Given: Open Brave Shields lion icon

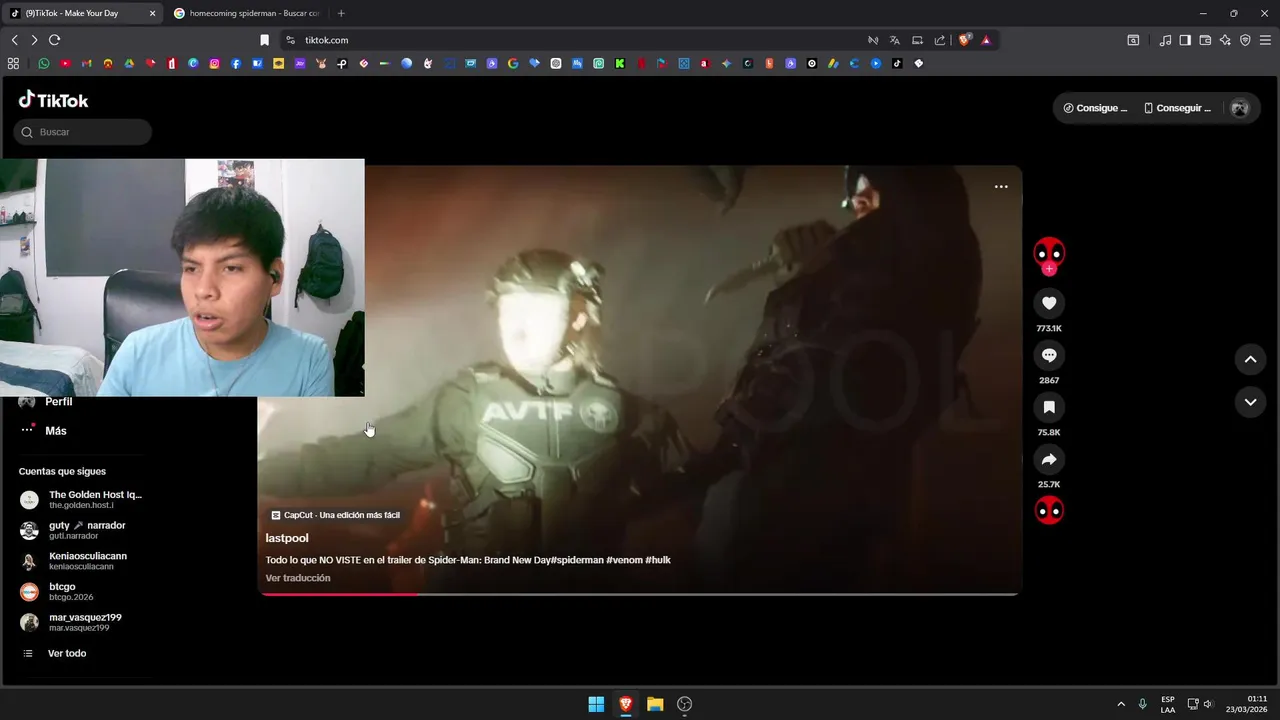Looking at the screenshot, I should coord(964,40).
